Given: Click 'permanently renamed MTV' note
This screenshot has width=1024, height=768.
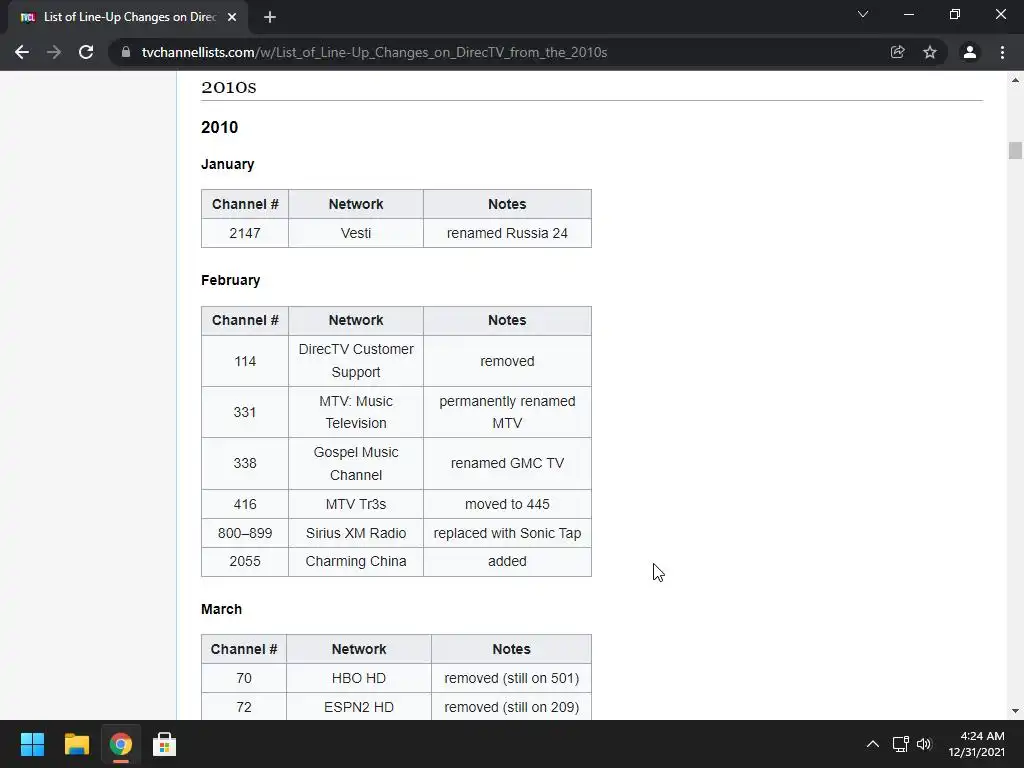Looking at the screenshot, I should [507, 412].
